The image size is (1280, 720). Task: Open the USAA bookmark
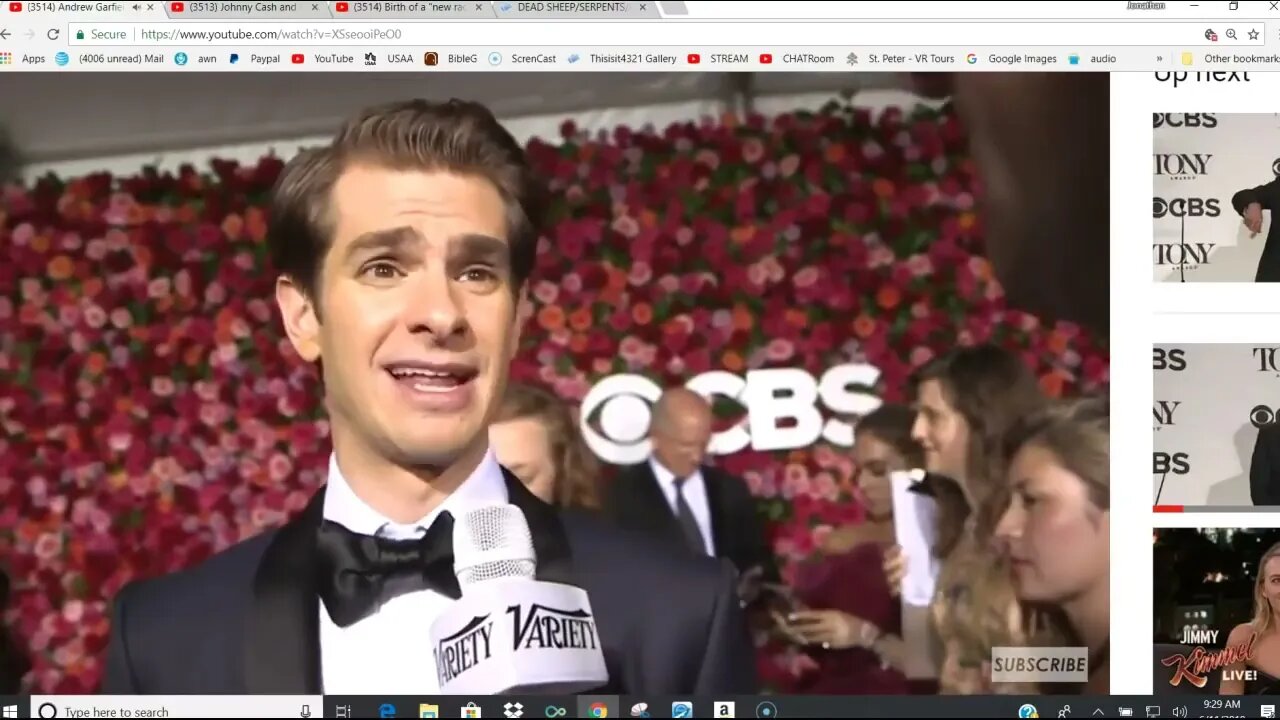[x=388, y=59]
